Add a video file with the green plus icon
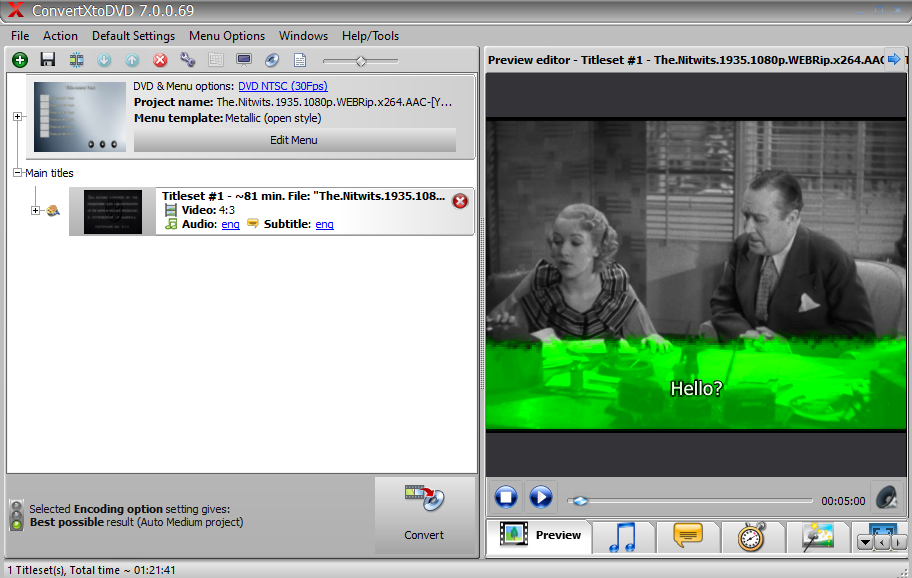Screen dimensions: 912x578 [20, 60]
